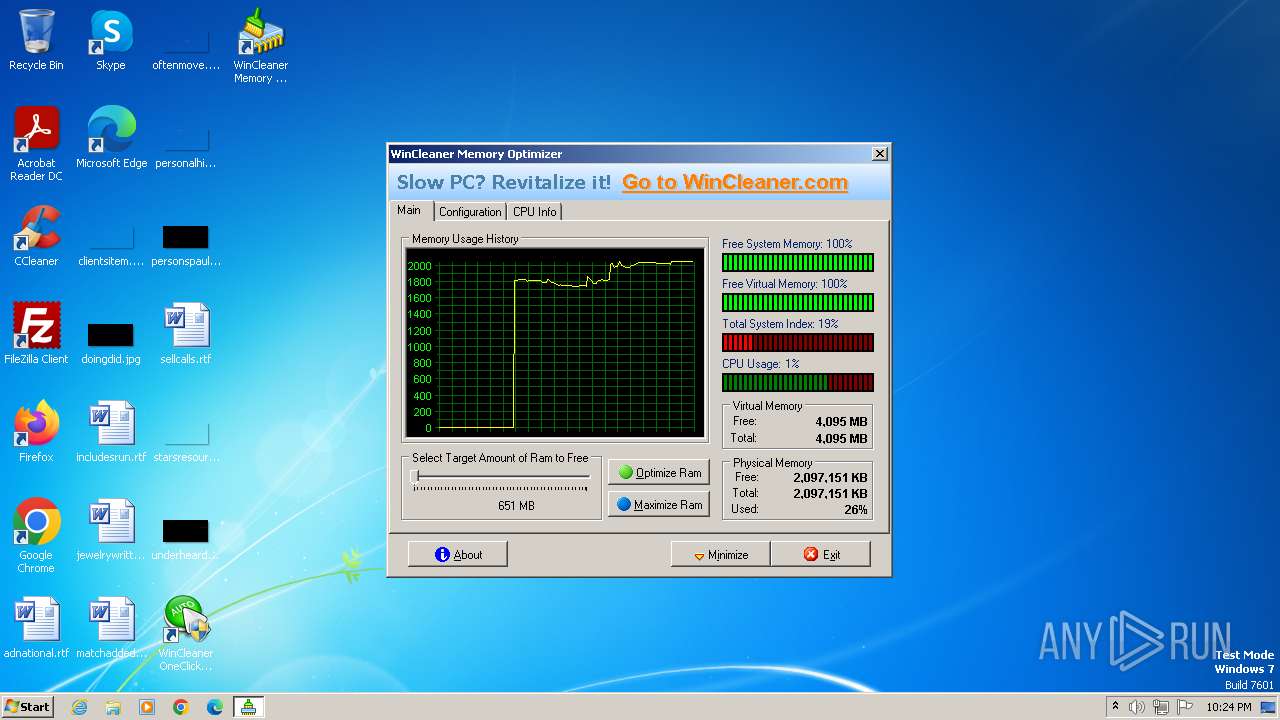Open the Chrome taskbar icon
Screen dimensions: 1280x720
181,707
